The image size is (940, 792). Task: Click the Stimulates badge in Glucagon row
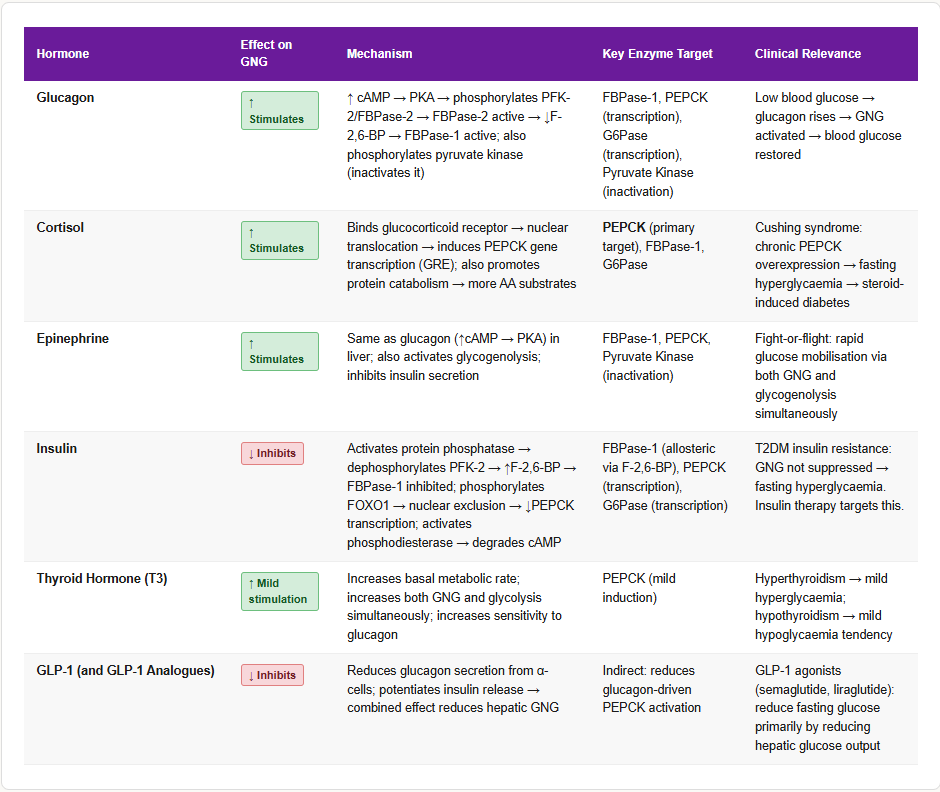(279, 111)
